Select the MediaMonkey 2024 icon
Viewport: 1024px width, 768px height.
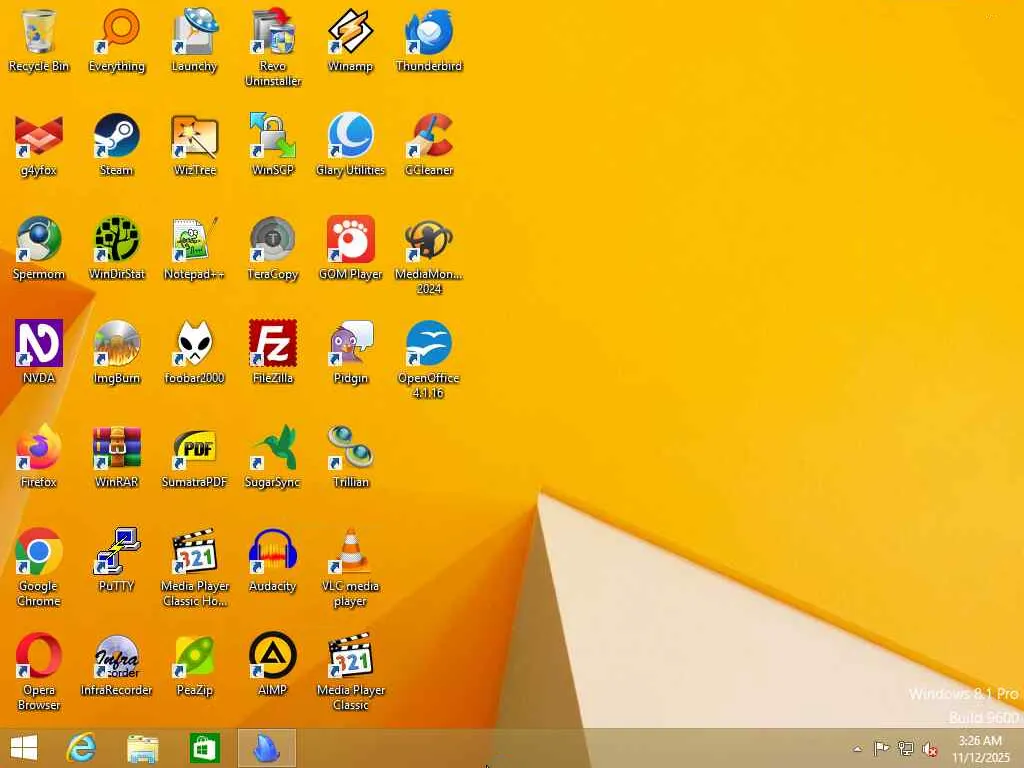coord(429,255)
